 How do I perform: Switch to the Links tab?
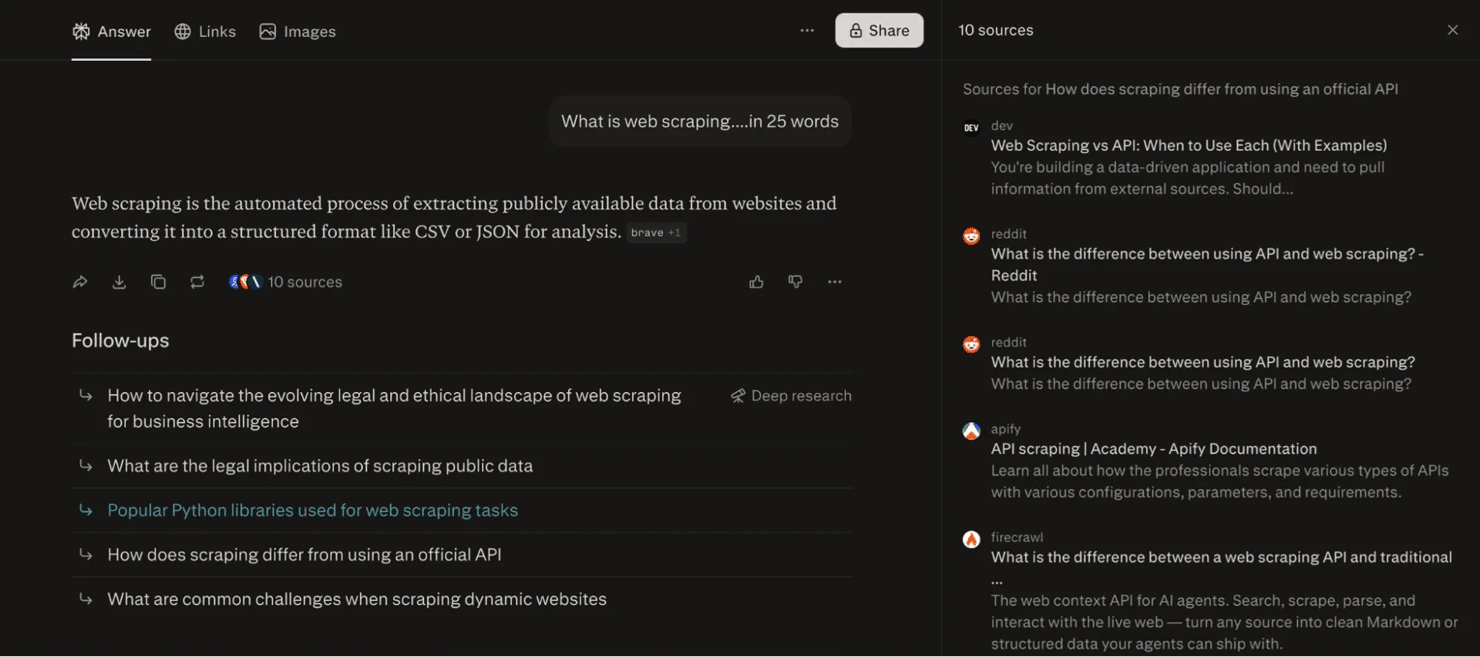[x=205, y=31]
